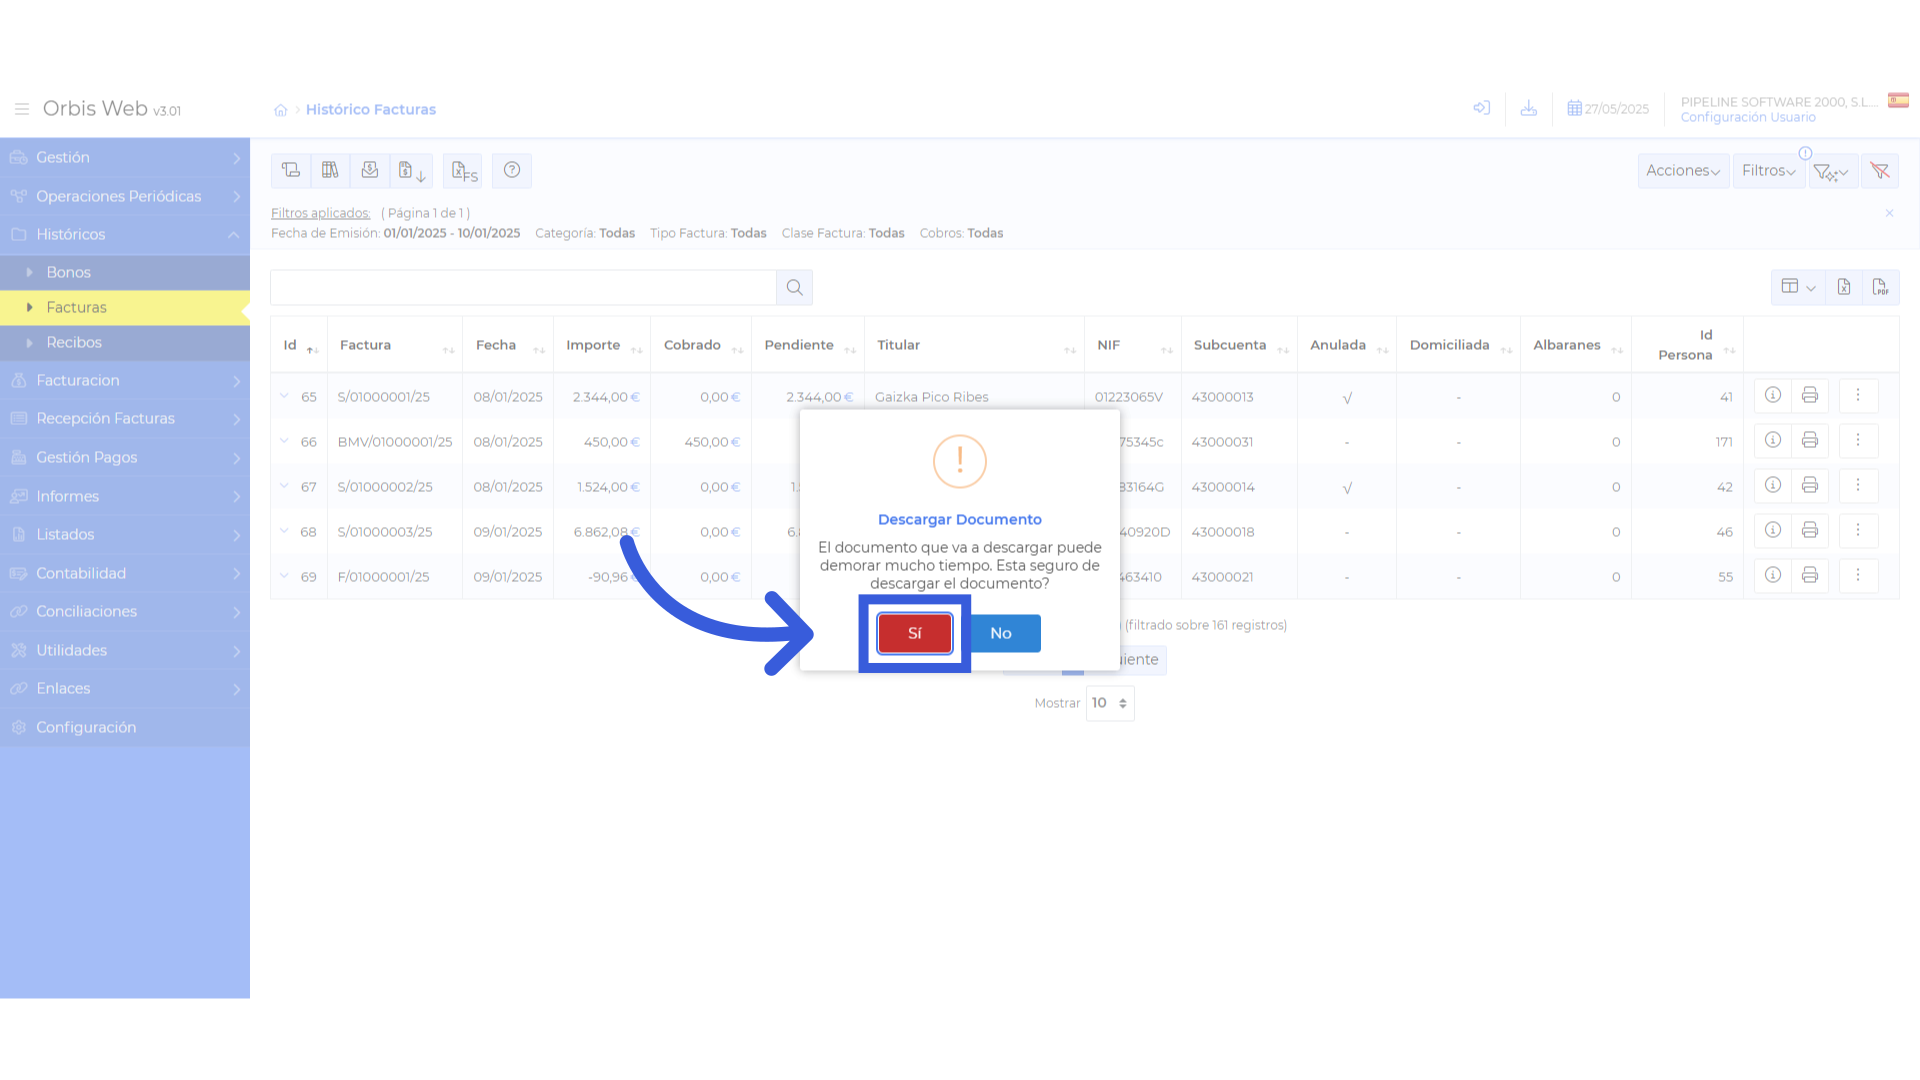Export table to PDF icon

point(1881,287)
